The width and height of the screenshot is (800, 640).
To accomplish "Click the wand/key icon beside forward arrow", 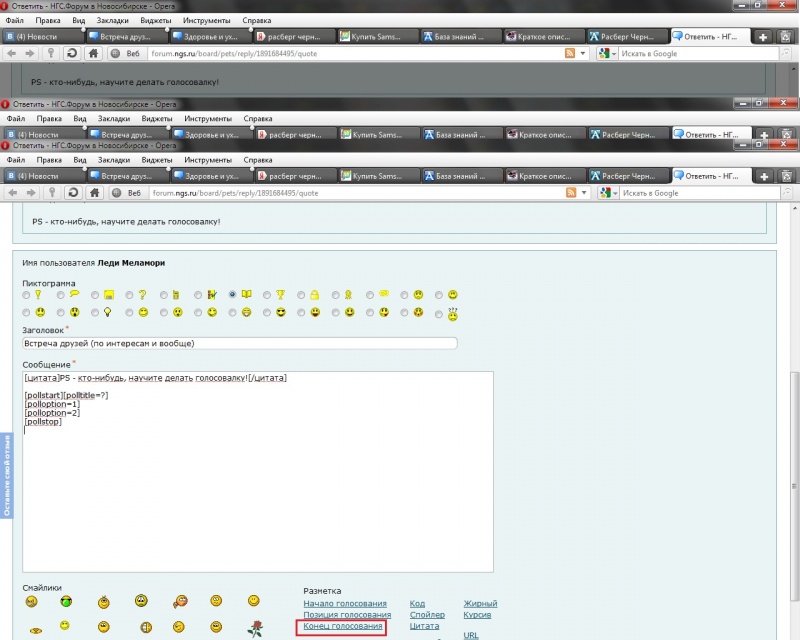I will pyautogui.click(x=52, y=193).
